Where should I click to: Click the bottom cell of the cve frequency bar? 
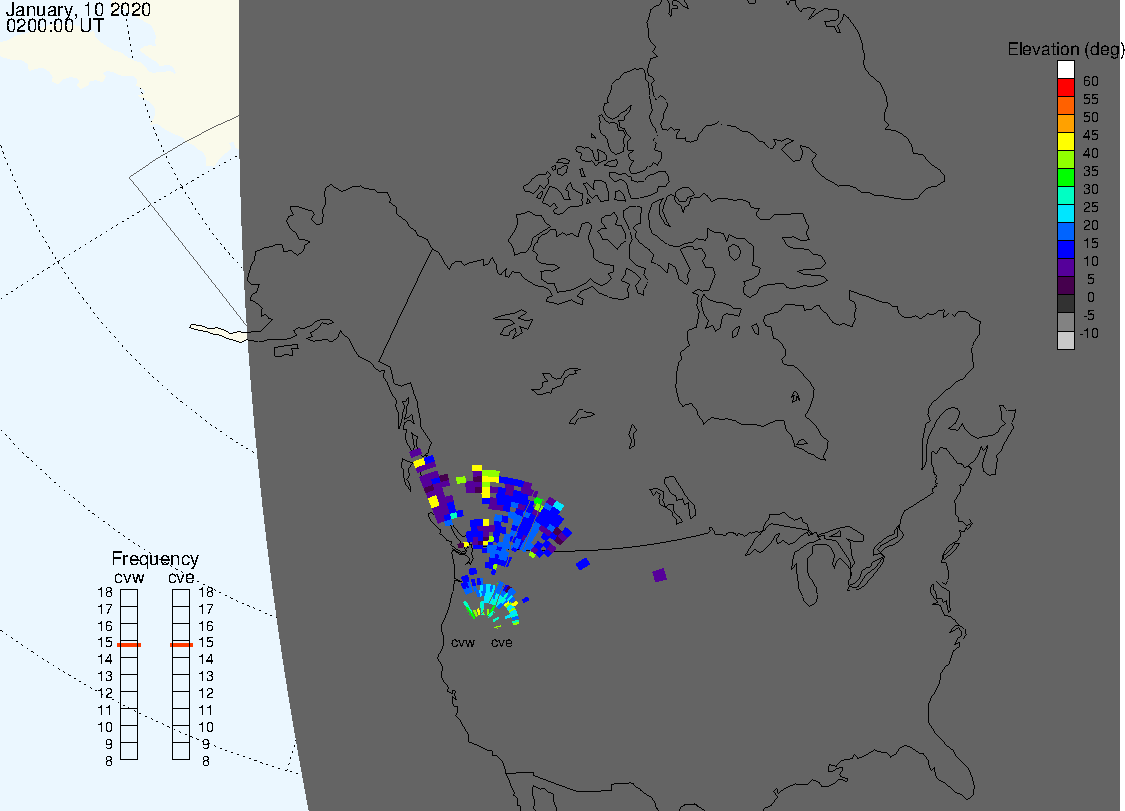click(x=182, y=751)
